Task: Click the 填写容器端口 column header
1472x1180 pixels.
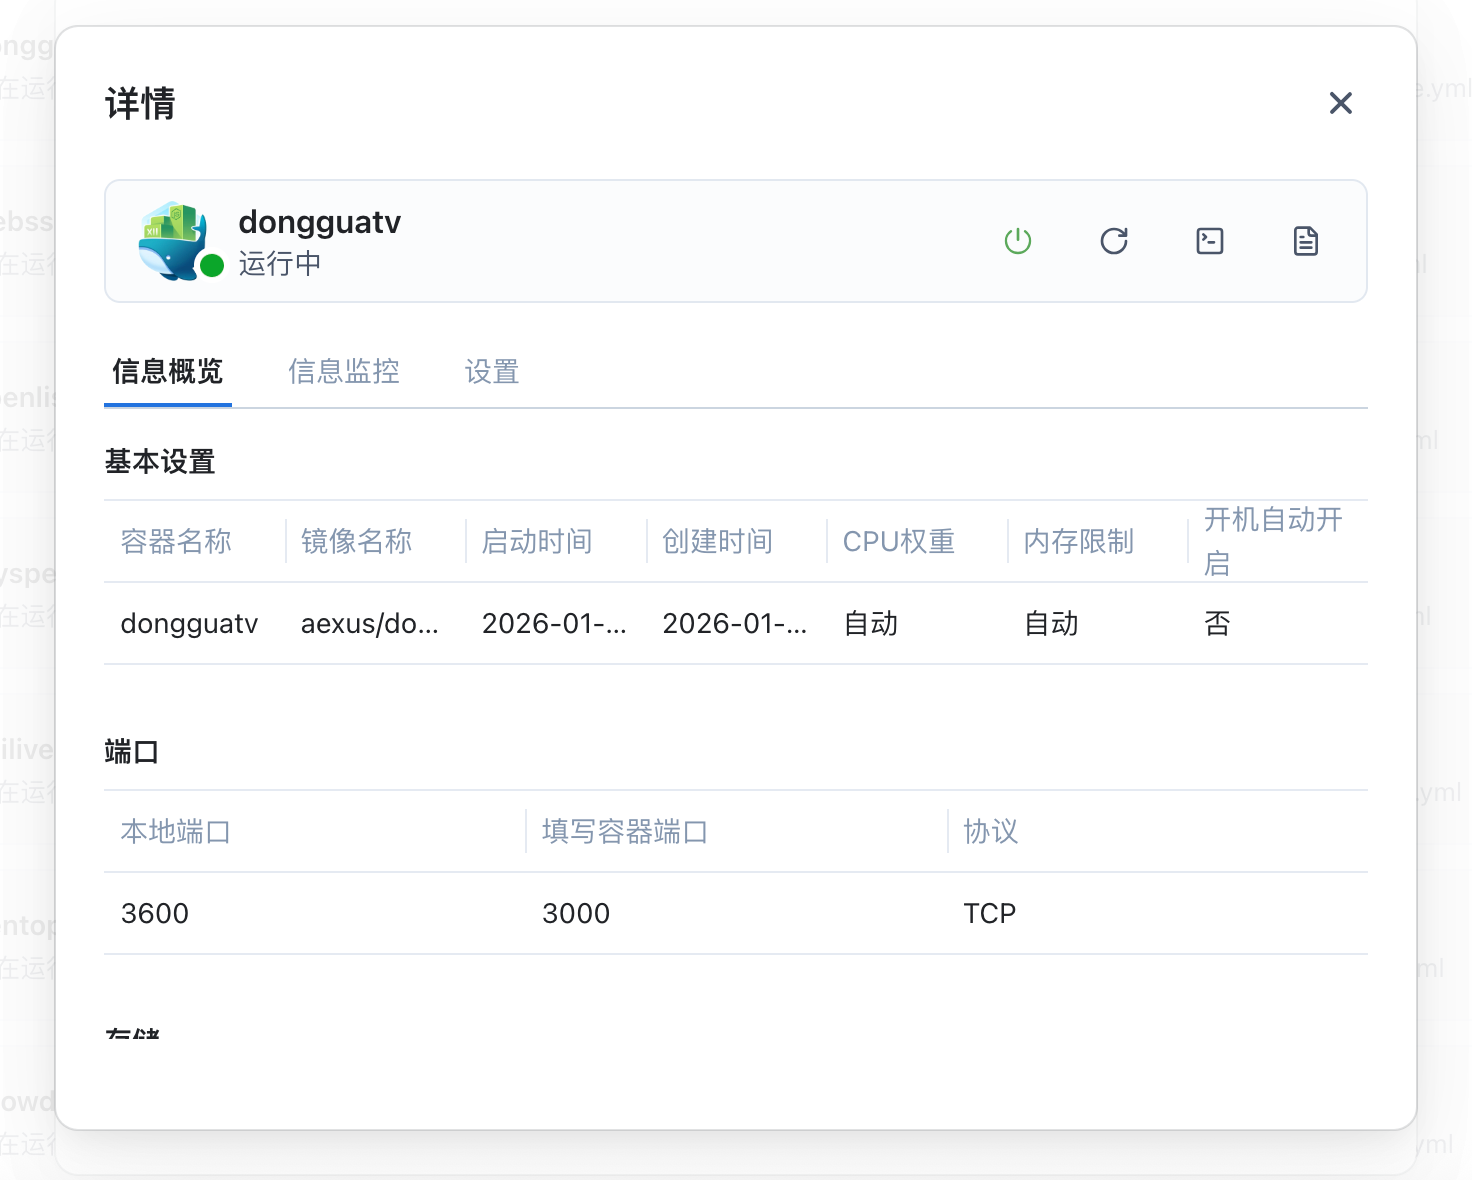Action: pyautogui.click(x=625, y=832)
